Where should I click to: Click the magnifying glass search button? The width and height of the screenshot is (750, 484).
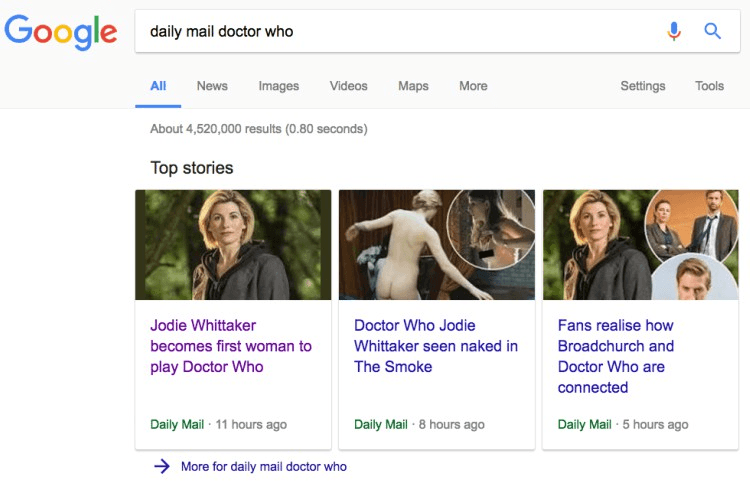click(713, 31)
